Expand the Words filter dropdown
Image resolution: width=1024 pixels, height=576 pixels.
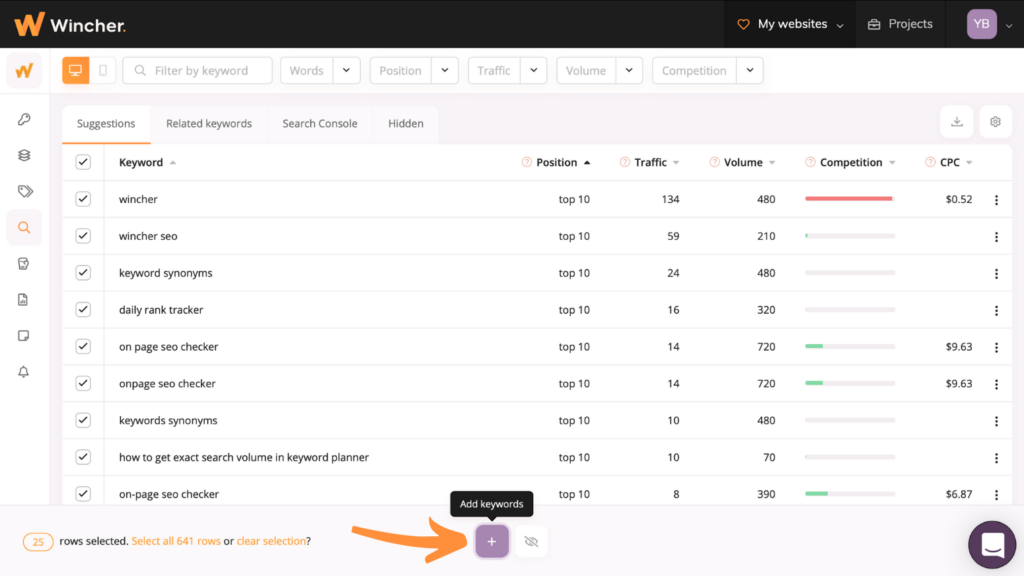(346, 71)
